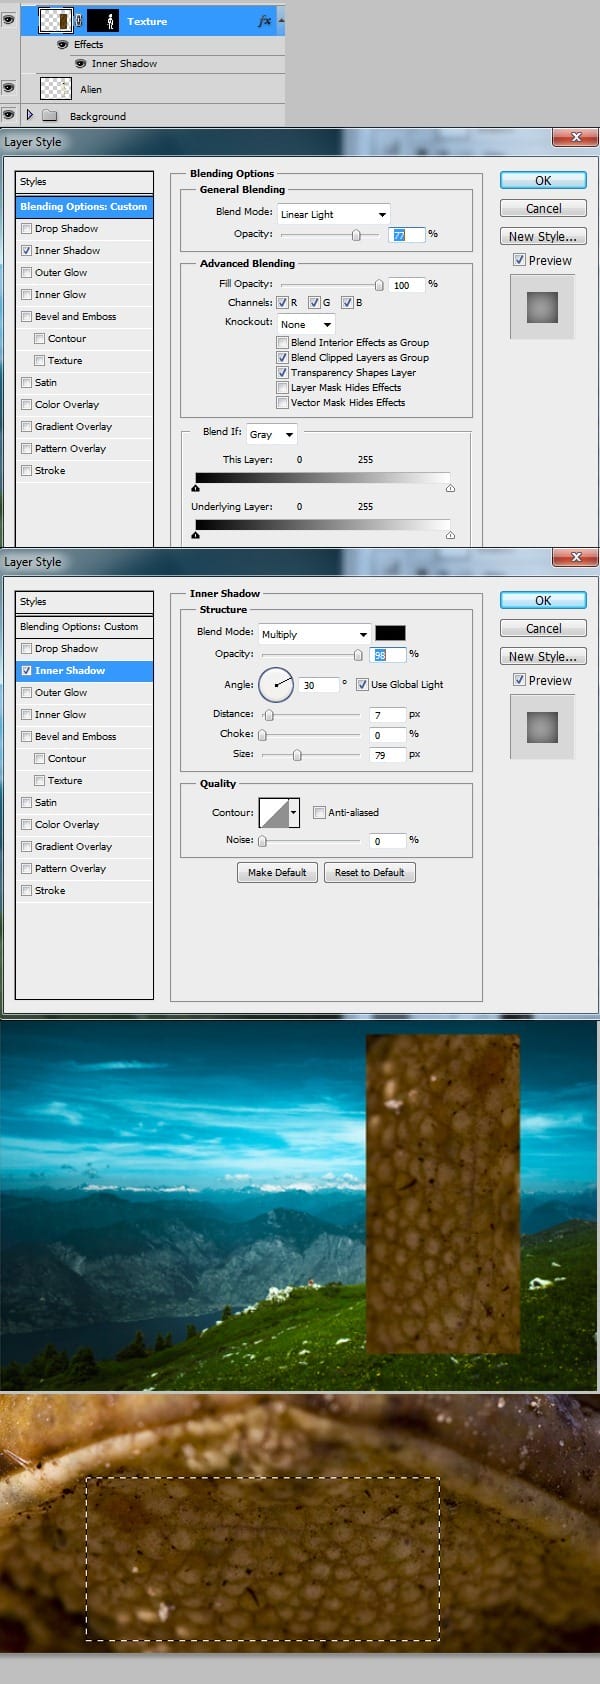The height and width of the screenshot is (1684, 600).
Task: Enable Blend Interior Effects as Group
Action: (x=283, y=342)
